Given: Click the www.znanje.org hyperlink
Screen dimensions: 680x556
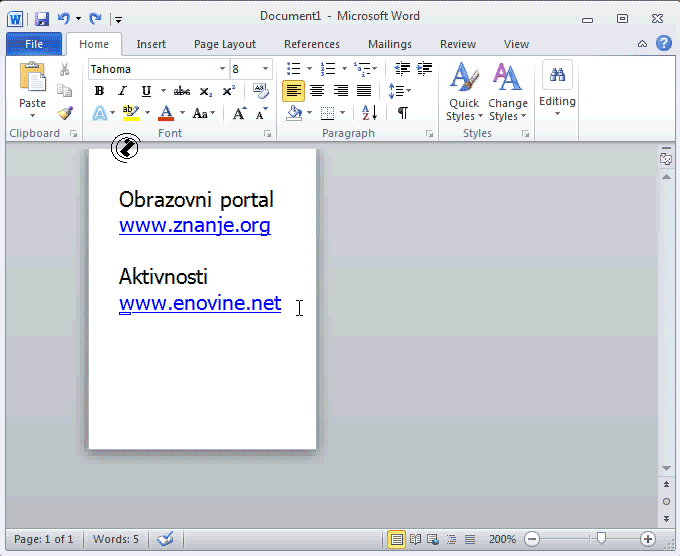Looking at the screenshot, I should coord(194,225).
